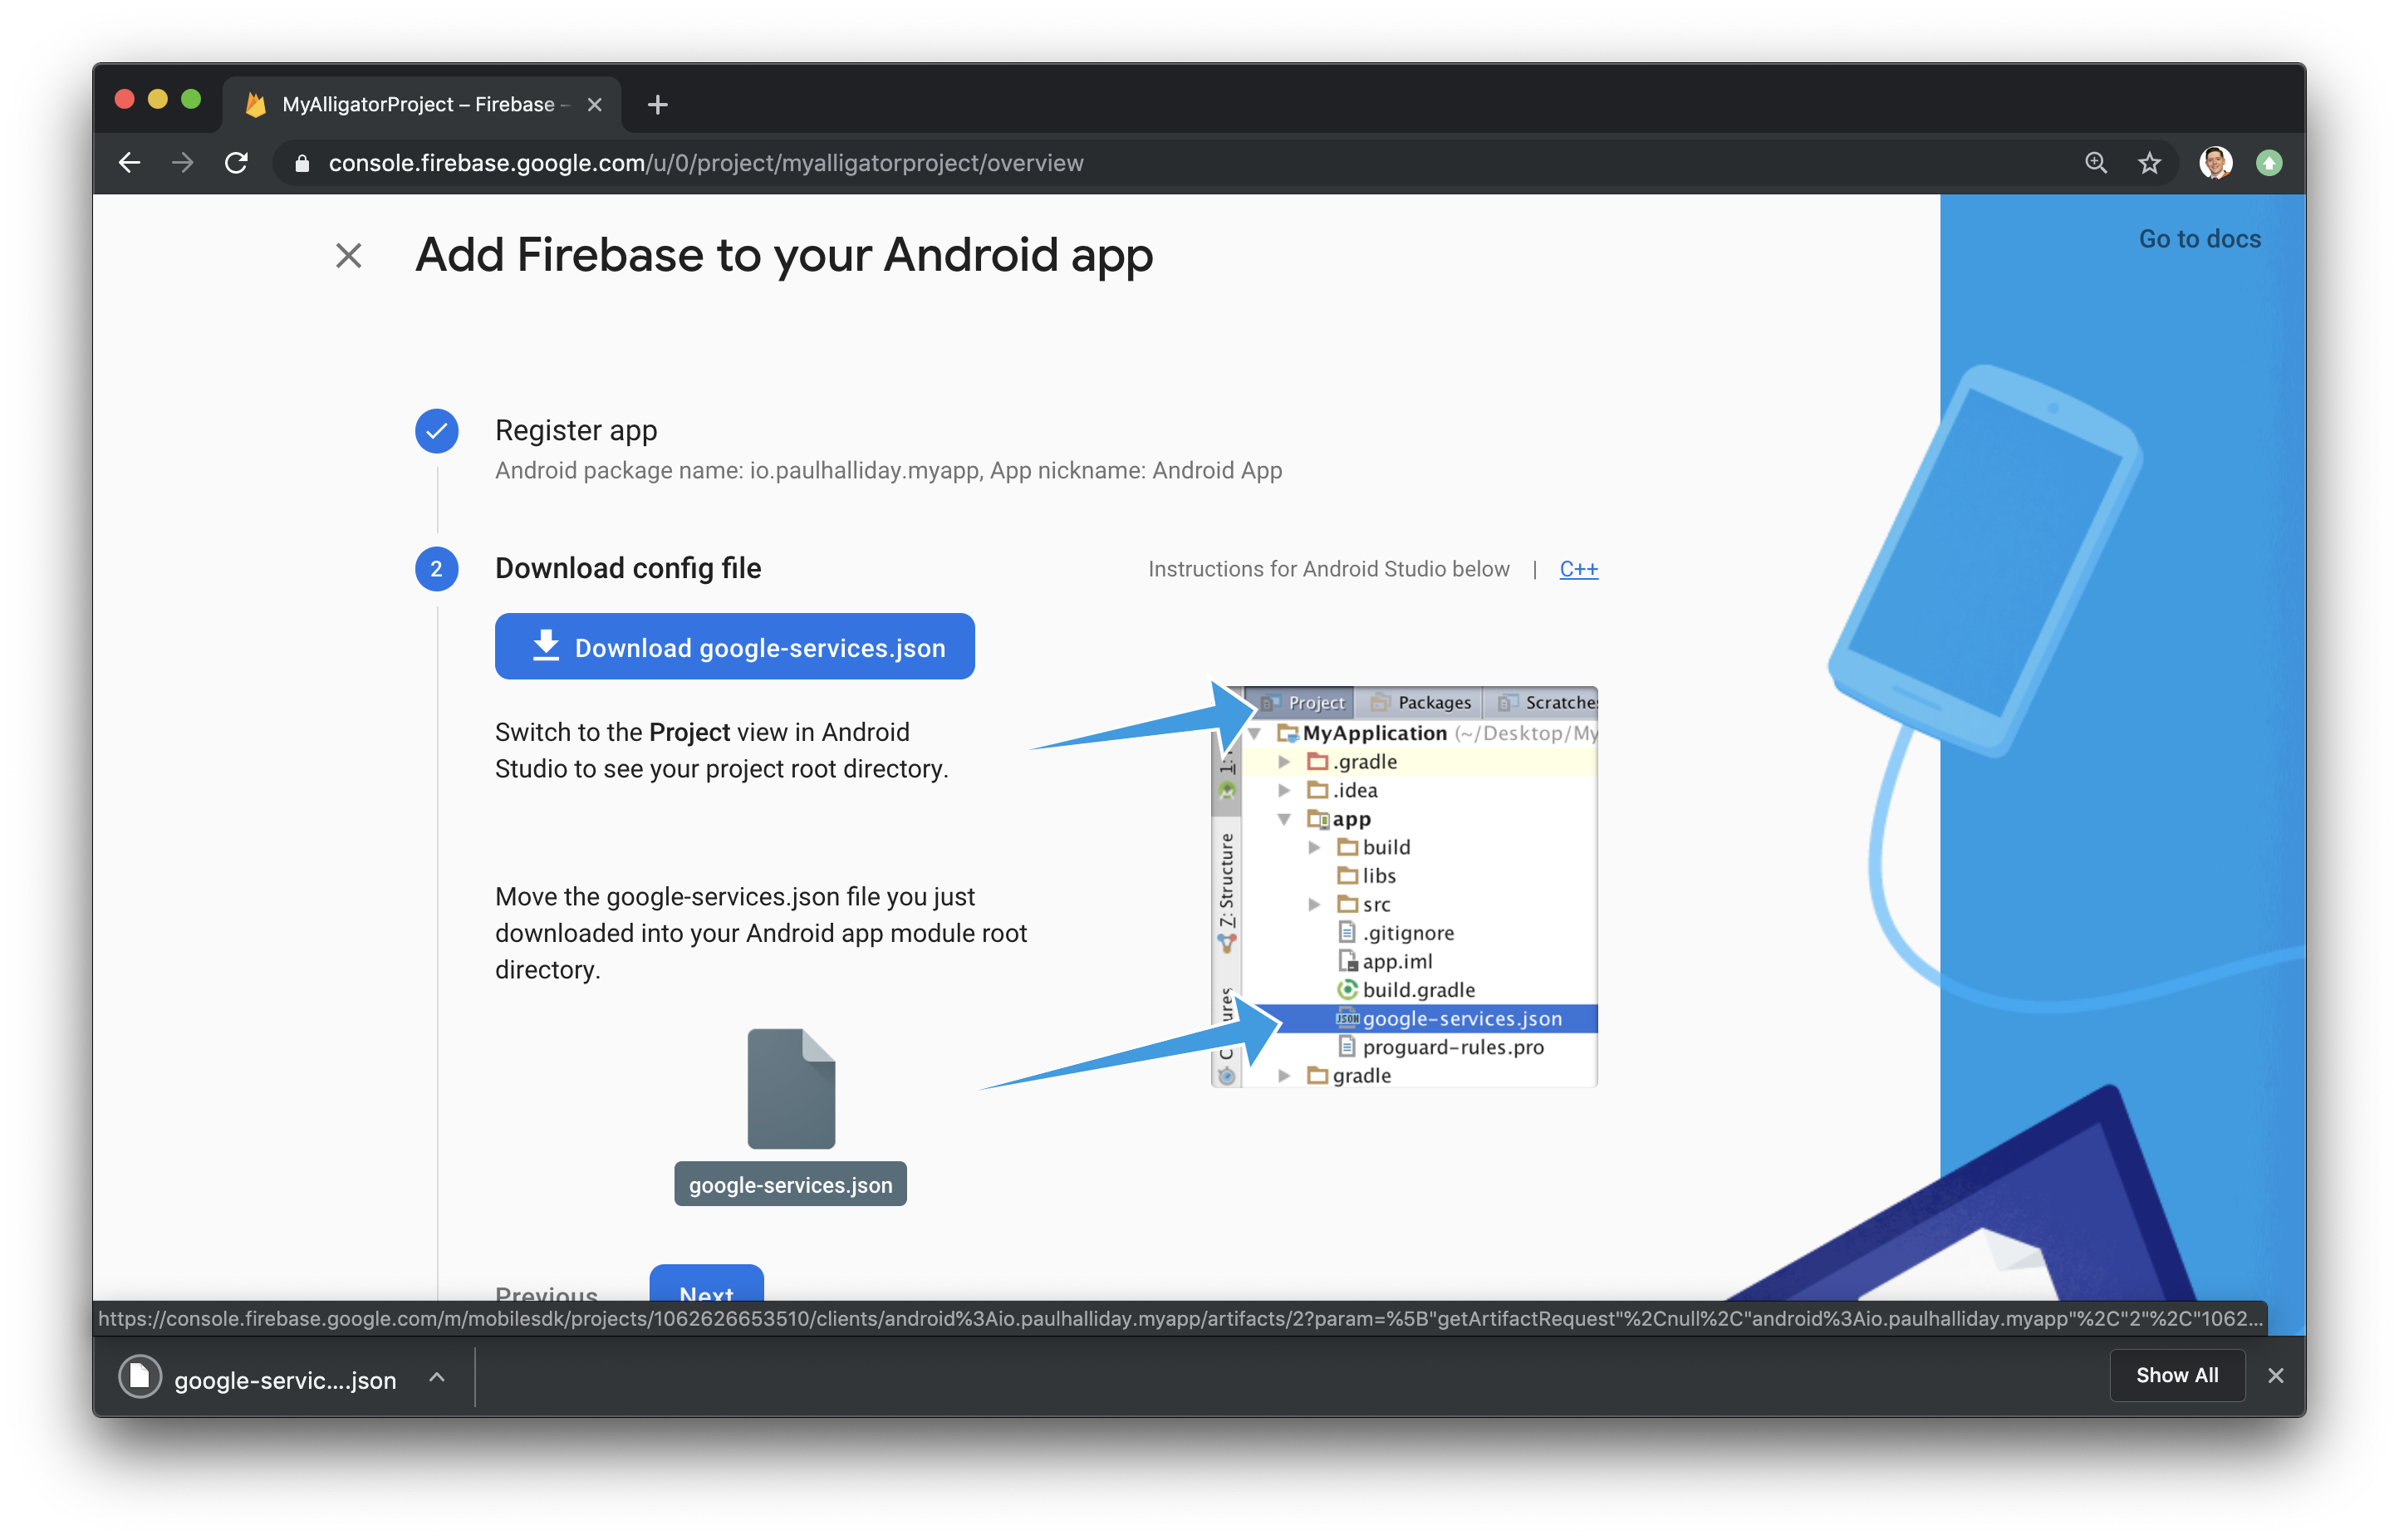Close the MyAlligatorProject Firebase tab
This screenshot has height=1540, width=2399.
pos(594,105)
